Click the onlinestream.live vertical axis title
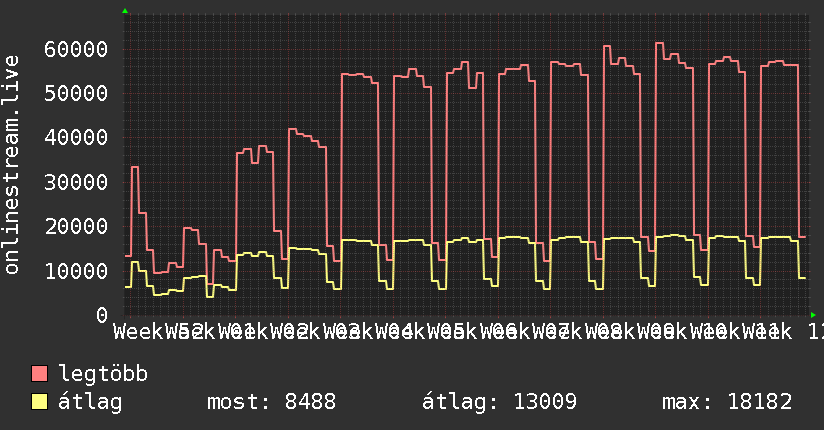 click(x=12, y=165)
